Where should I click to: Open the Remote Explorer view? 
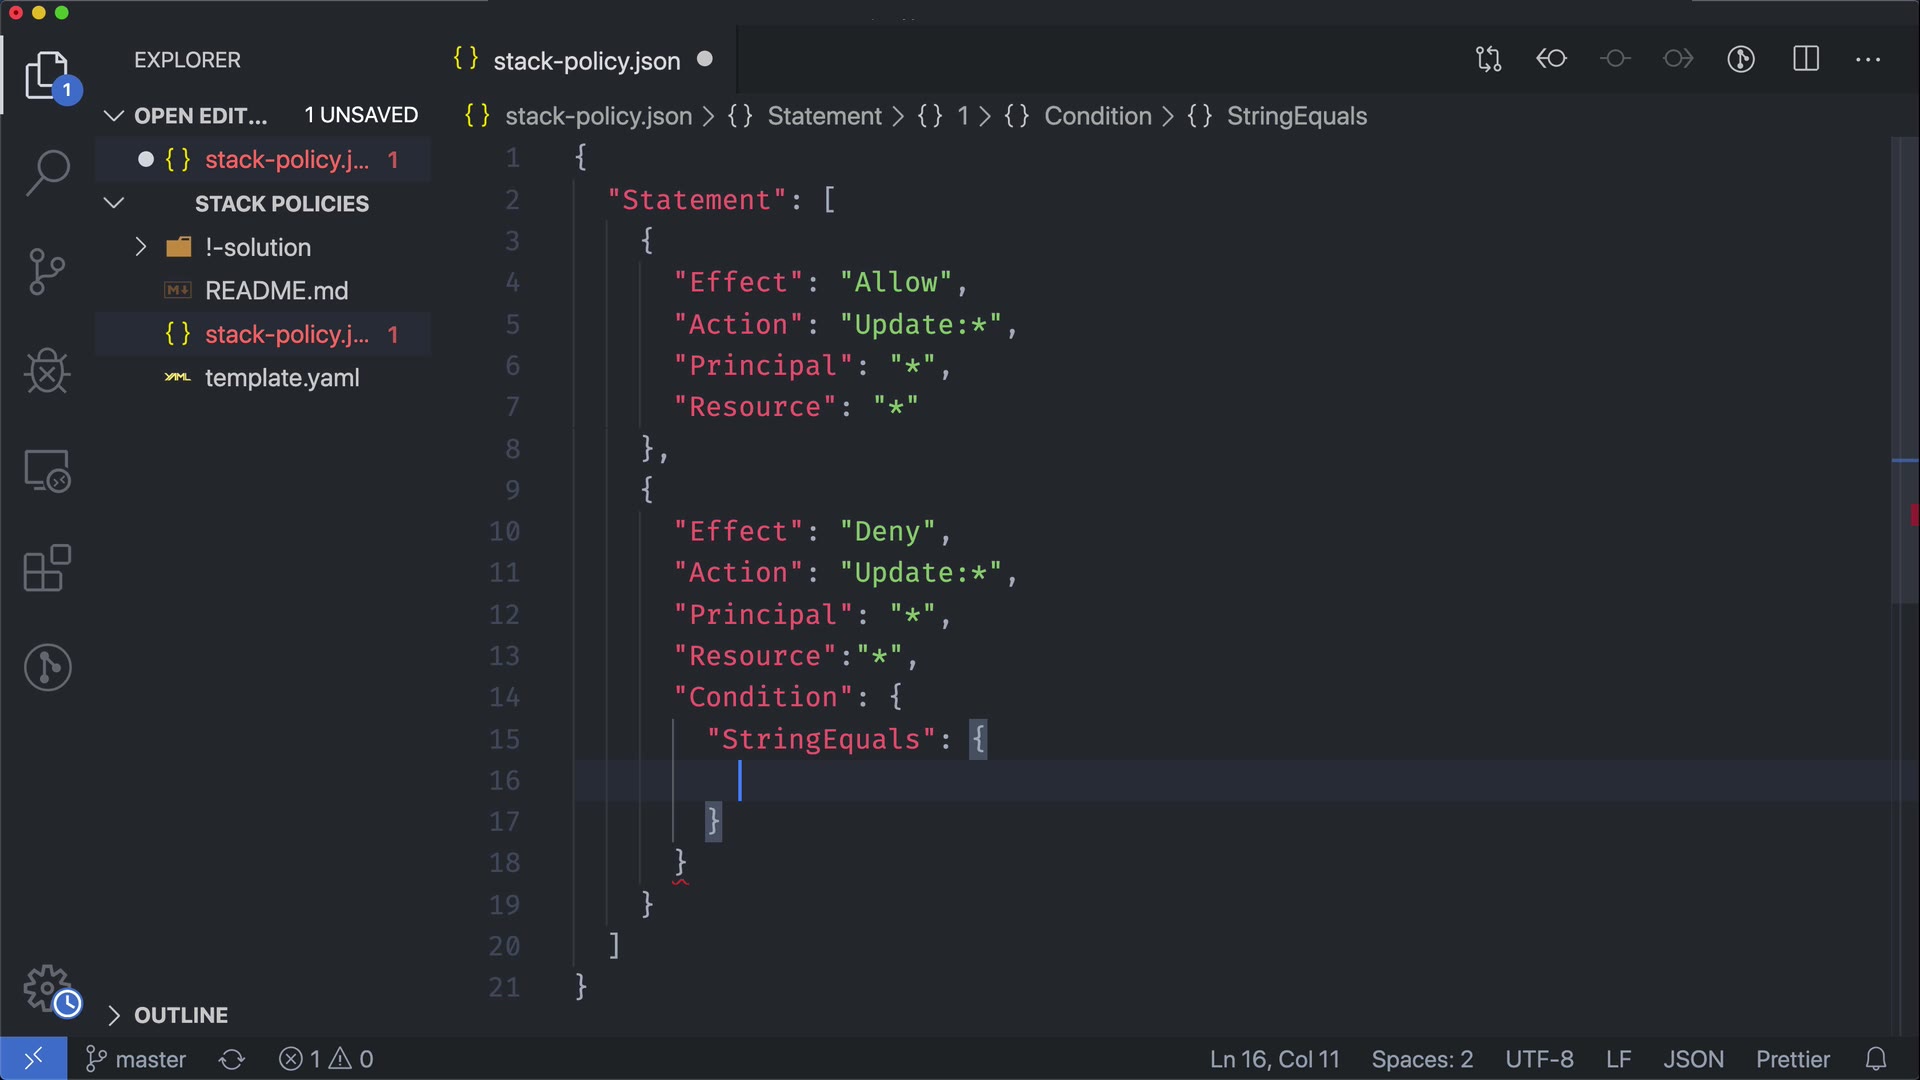point(47,471)
